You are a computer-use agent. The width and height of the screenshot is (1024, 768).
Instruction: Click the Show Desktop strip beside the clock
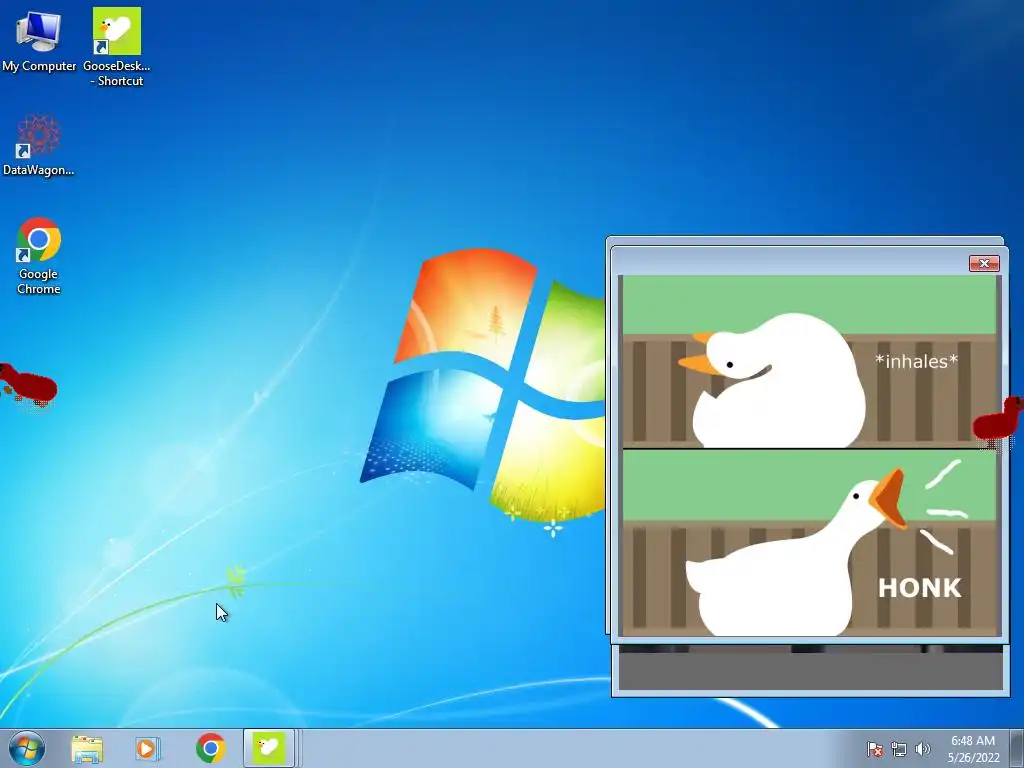[1017, 748]
